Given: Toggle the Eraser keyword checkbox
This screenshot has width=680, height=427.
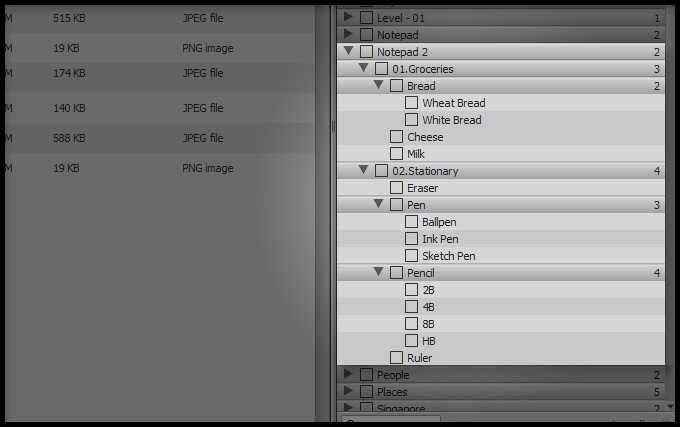Looking at the screenshot, I should (397, 188).
